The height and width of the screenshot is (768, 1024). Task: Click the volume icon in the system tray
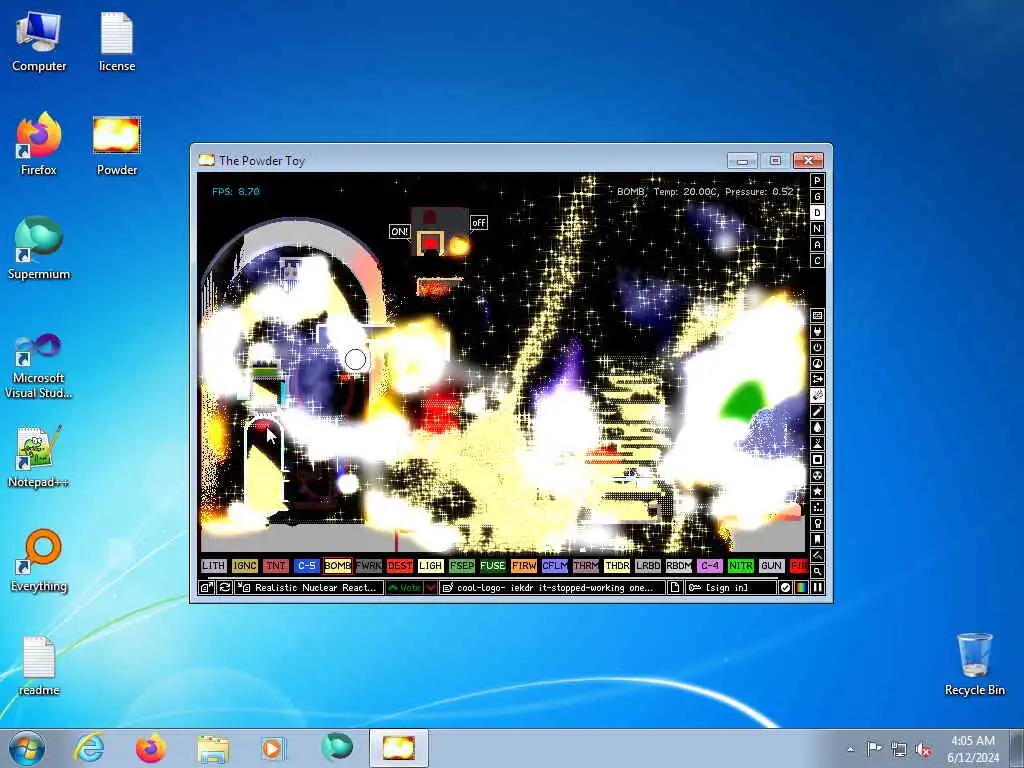click(x=923, y=749)
